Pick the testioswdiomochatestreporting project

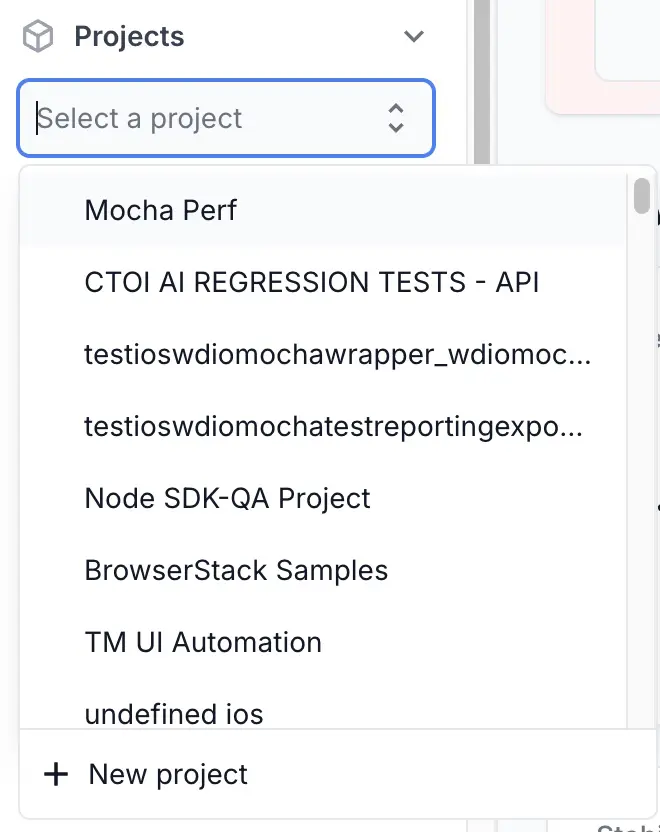[x=335, y=426]
